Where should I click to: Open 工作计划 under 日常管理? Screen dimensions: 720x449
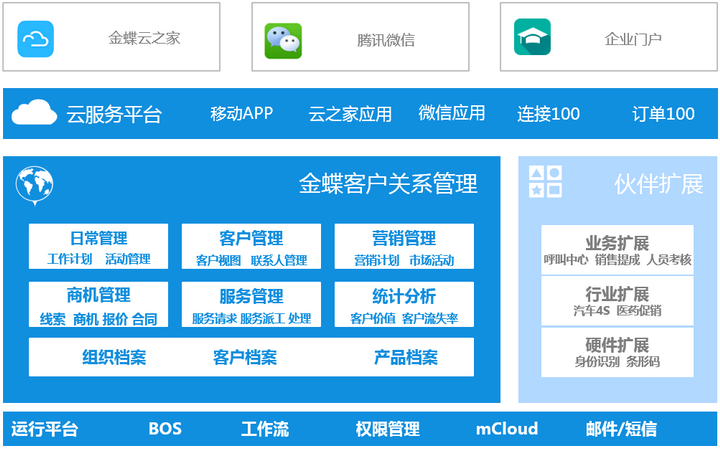(x=69, y=259)
